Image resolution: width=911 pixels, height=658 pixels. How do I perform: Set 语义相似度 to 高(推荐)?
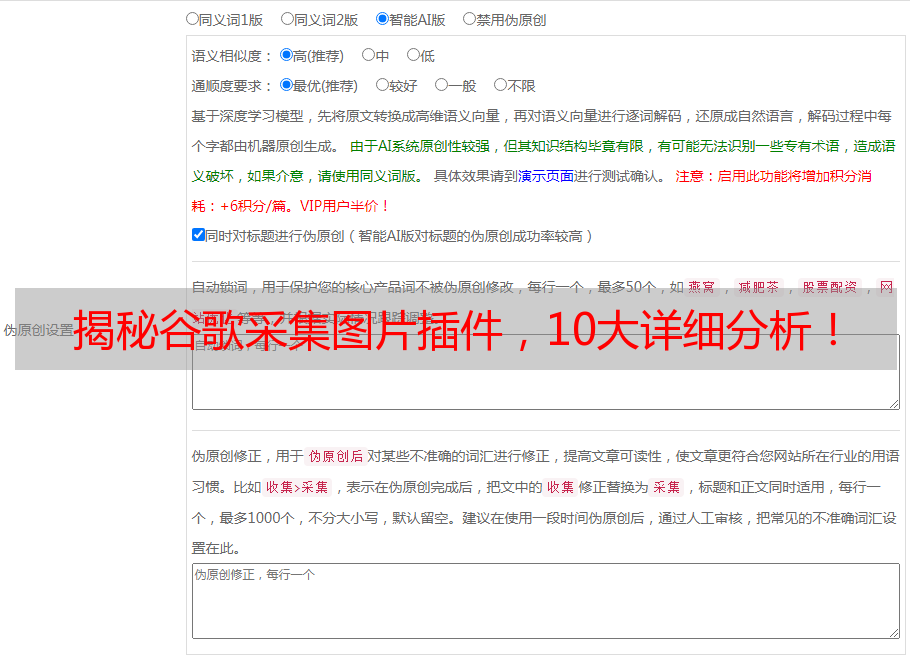click(286, 55)
